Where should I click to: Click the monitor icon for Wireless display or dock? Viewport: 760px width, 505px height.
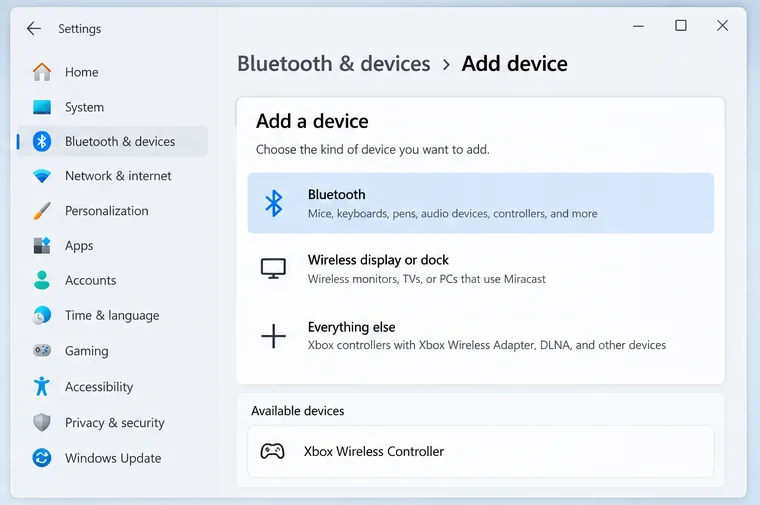pos(273,268)
